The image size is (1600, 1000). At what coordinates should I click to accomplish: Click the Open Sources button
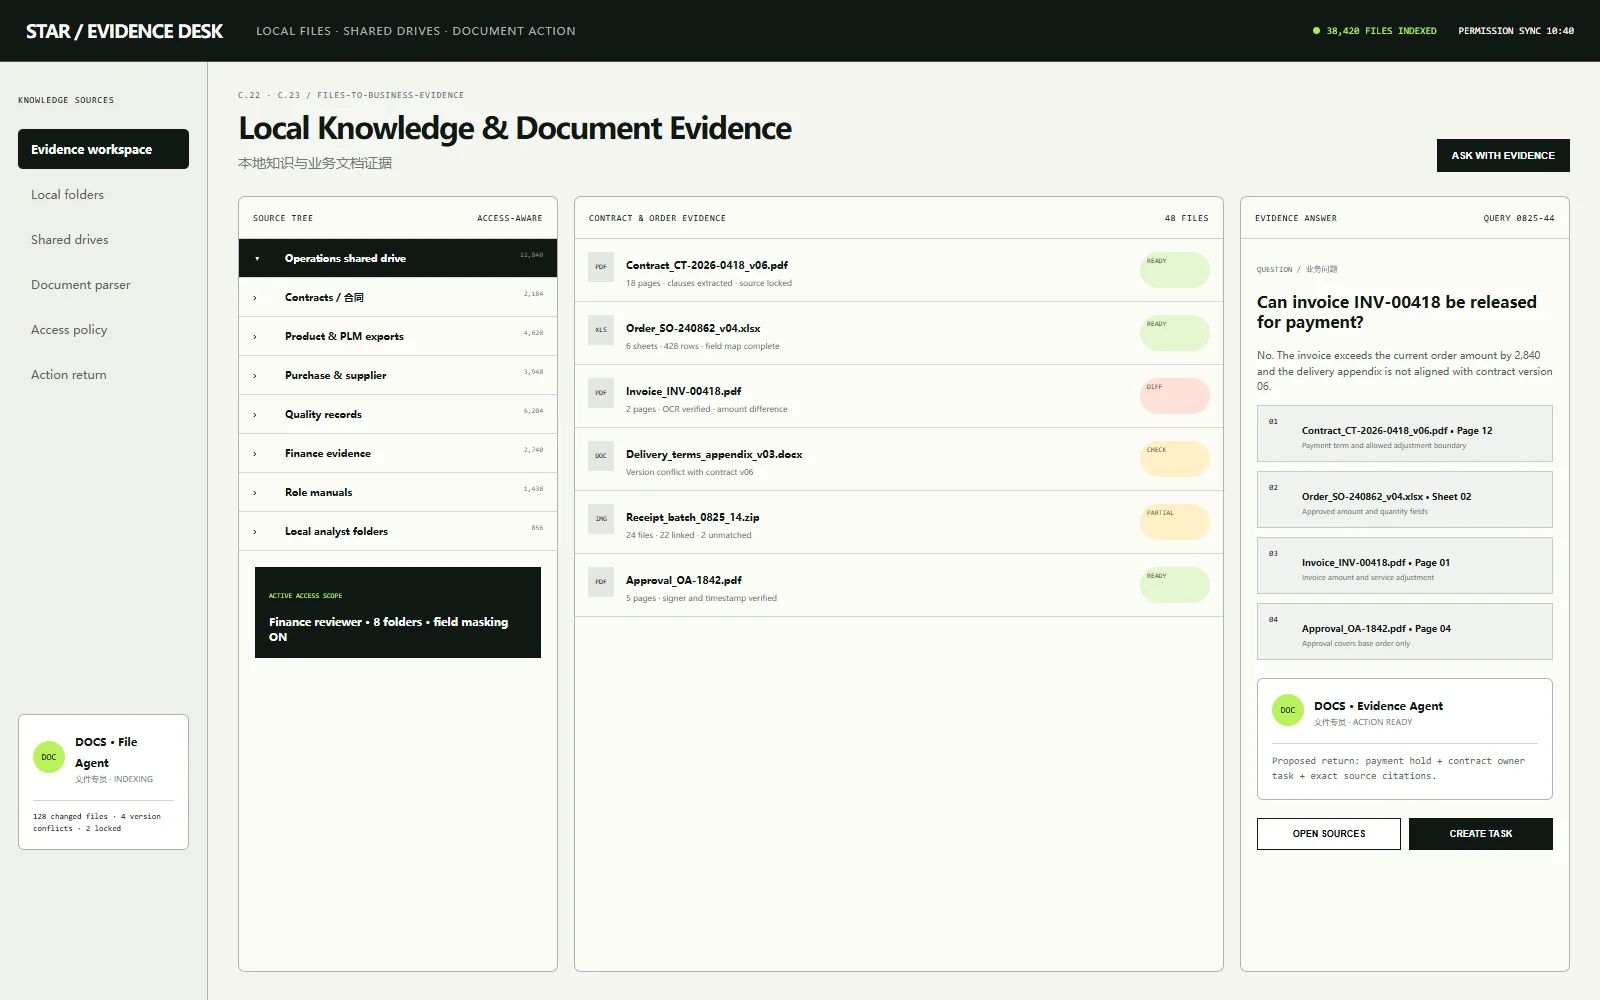(x=1328, y=834)
